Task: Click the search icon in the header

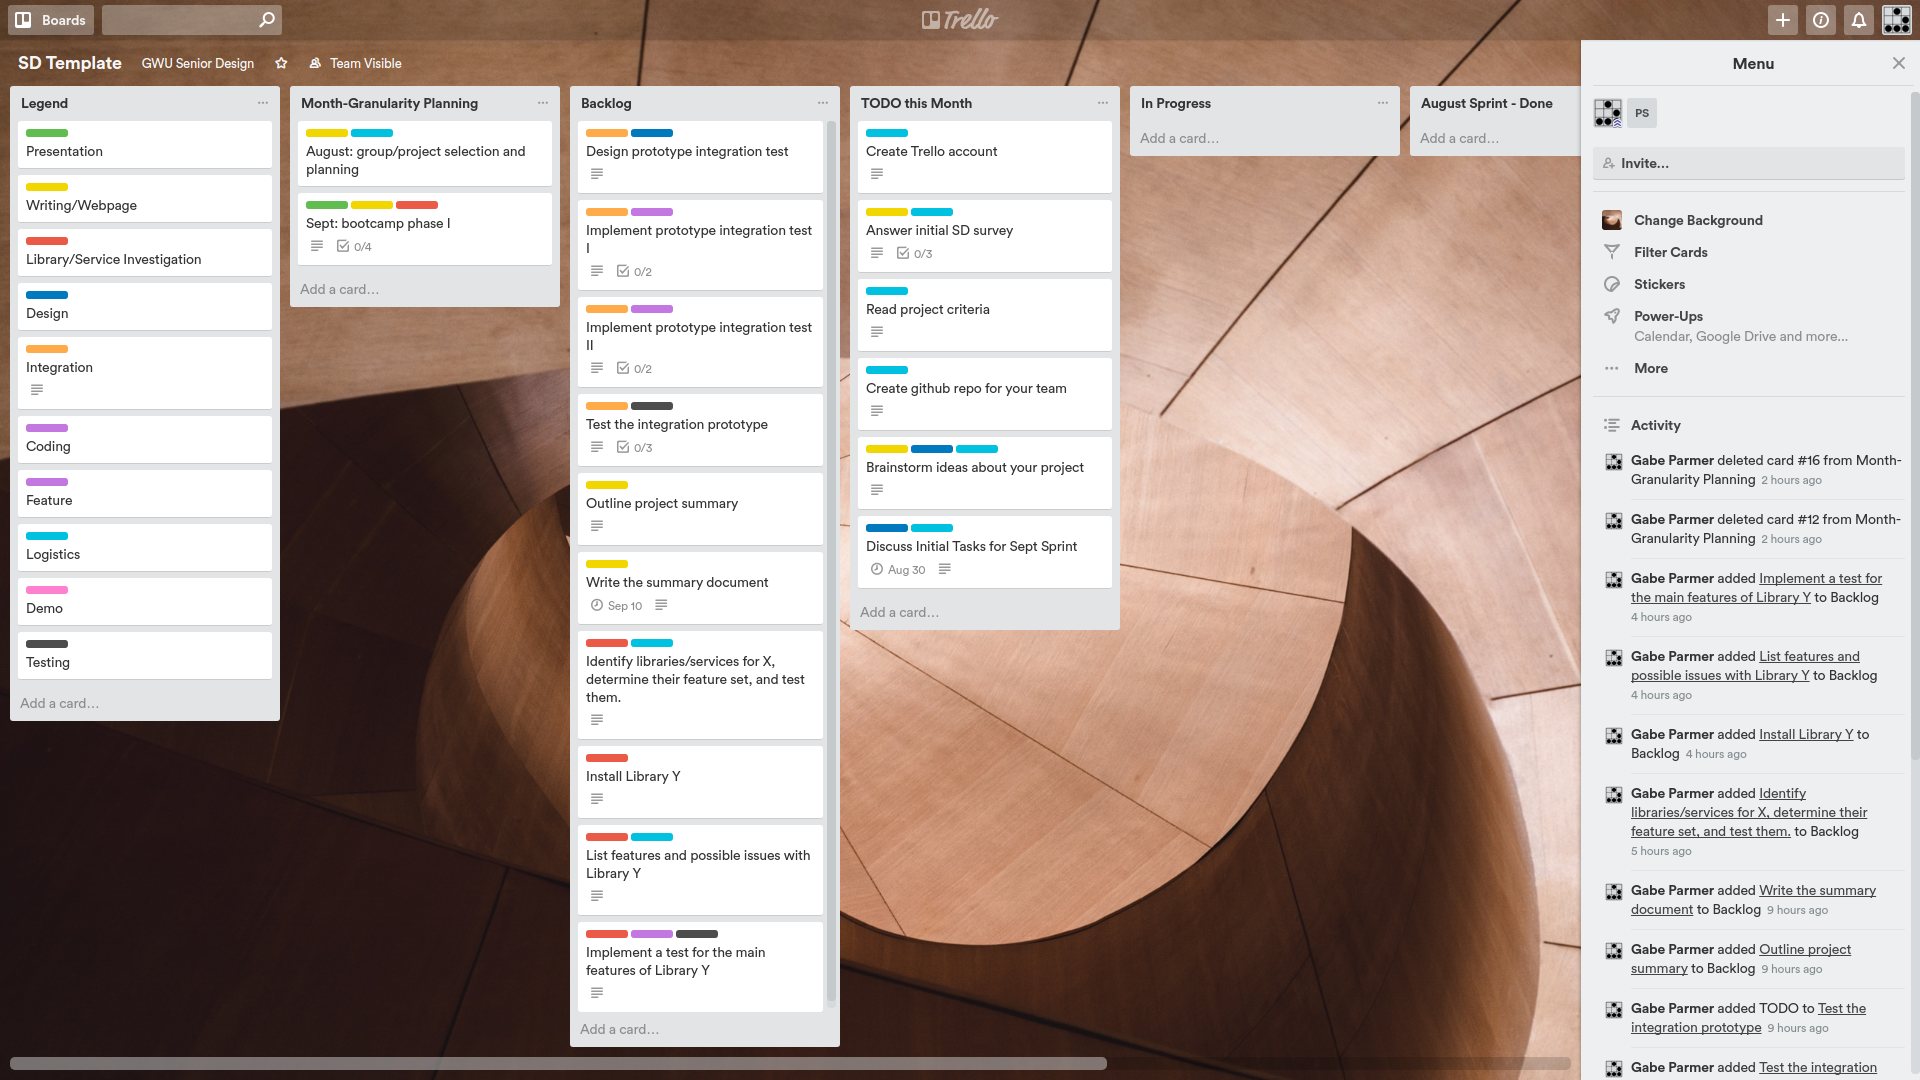Action: click(x=264, y=20)
